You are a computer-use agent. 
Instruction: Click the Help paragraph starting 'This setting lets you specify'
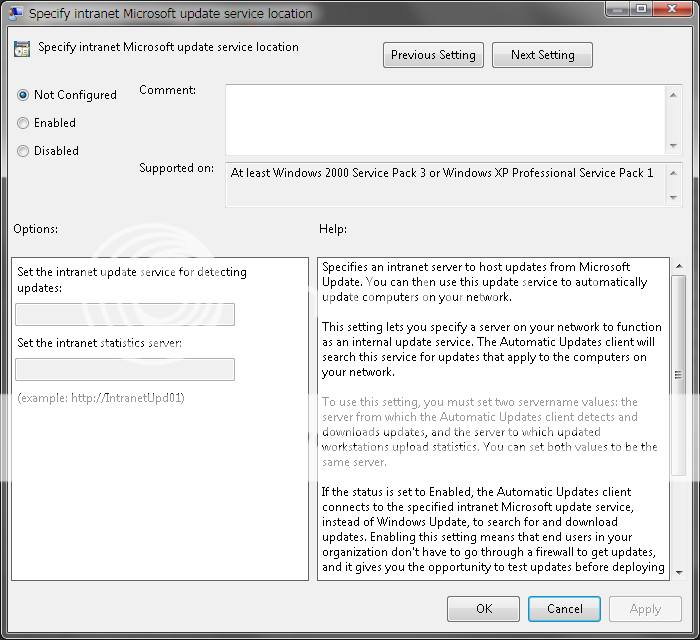(x=492, y=349)
